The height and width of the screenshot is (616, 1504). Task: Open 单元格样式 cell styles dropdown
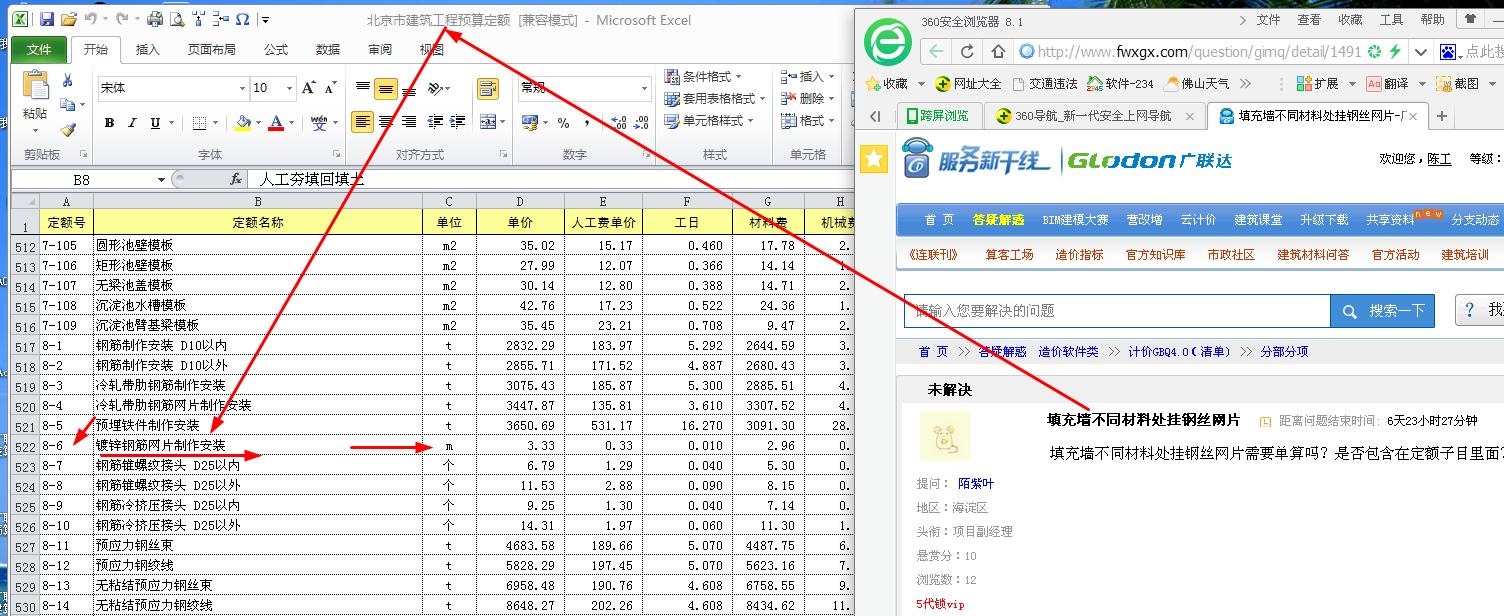pyautogui.click(x=709, y=120)
